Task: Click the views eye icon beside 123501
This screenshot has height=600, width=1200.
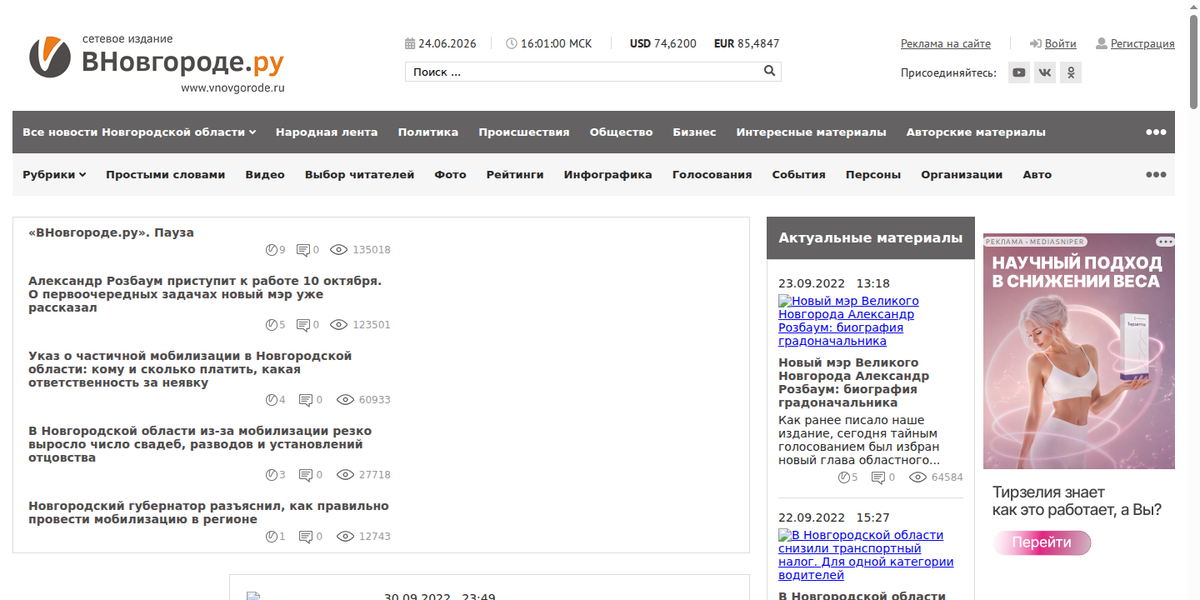Action: point(338,325)
